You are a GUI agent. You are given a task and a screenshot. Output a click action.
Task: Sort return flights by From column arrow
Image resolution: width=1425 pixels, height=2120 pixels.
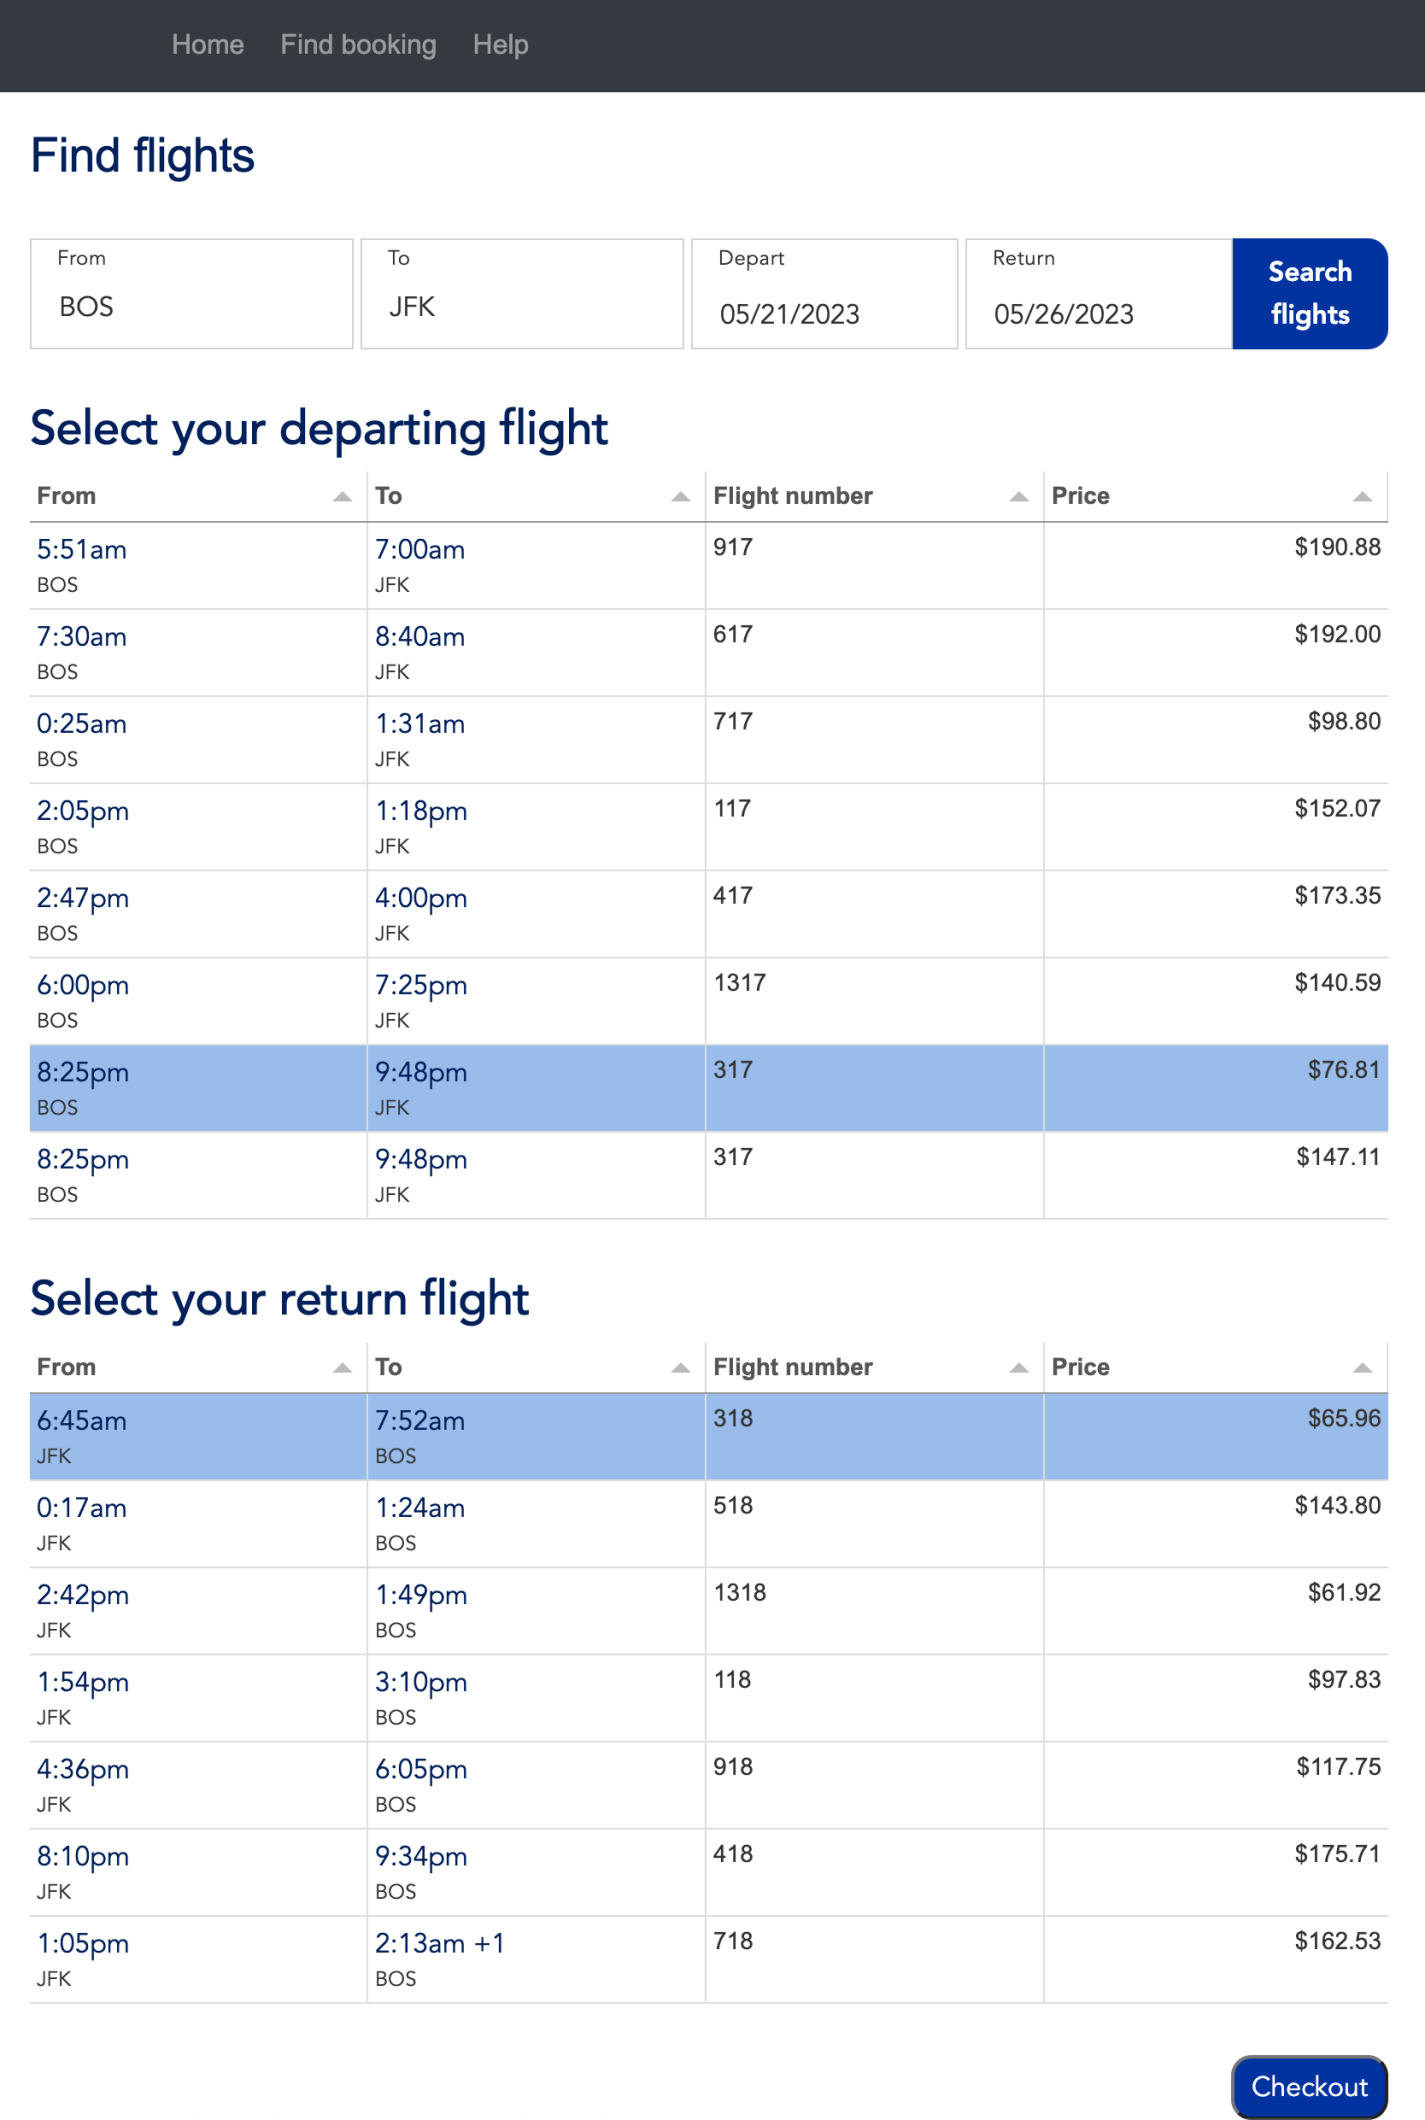click(x=342, y=1368)
